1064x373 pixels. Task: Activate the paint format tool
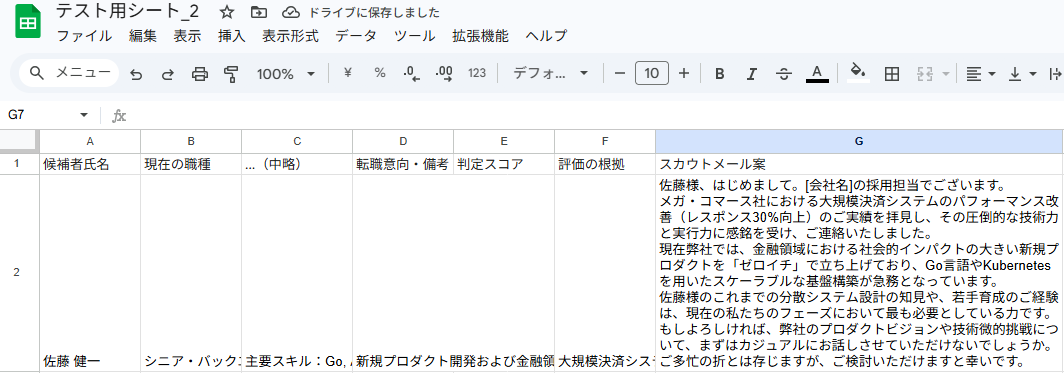[231, 74]
